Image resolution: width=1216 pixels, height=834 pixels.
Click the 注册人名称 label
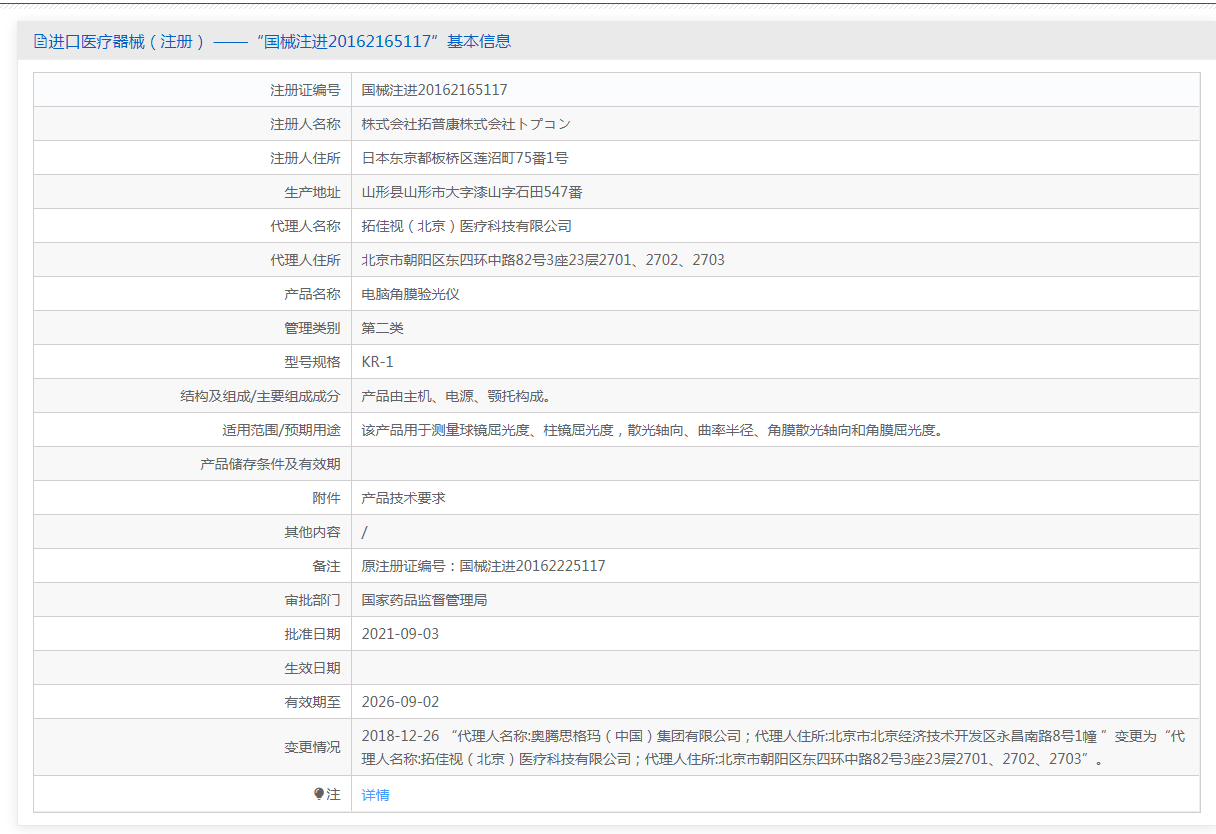click(x=305, y=124)
